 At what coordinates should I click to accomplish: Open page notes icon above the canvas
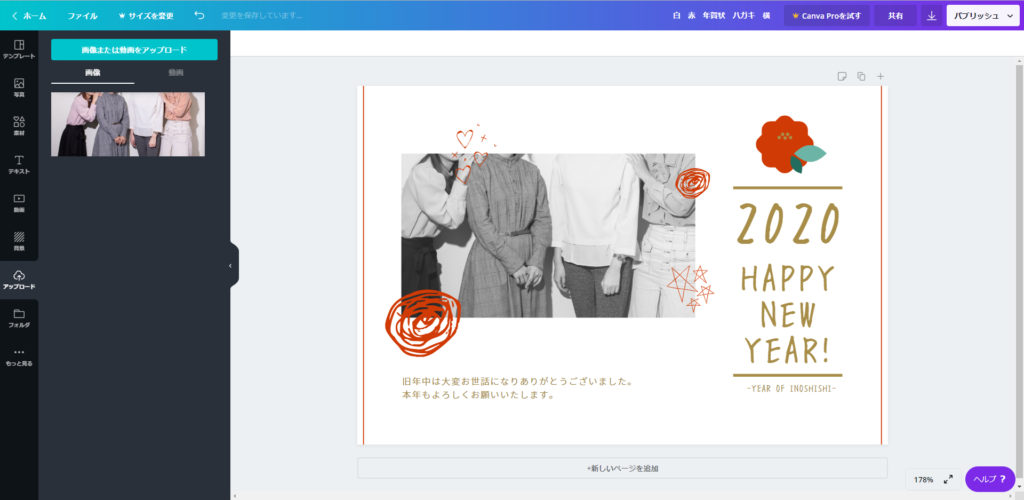pos(842,76)
